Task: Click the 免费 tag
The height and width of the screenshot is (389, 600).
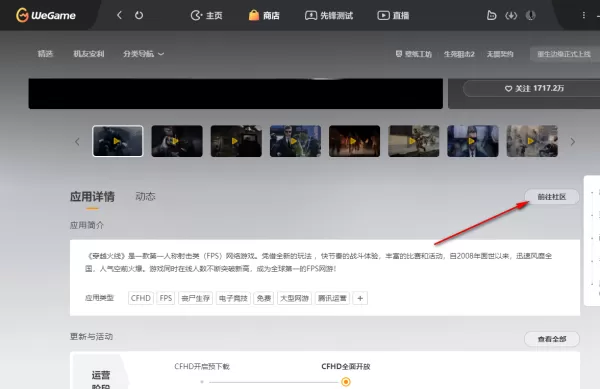Action: [x=264, y=298]
